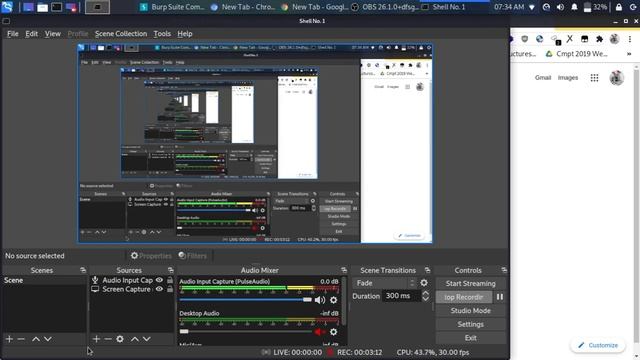Pause the recording with the pause icon
This screenshot has height=360, width=640.
[x=500, y=297]
